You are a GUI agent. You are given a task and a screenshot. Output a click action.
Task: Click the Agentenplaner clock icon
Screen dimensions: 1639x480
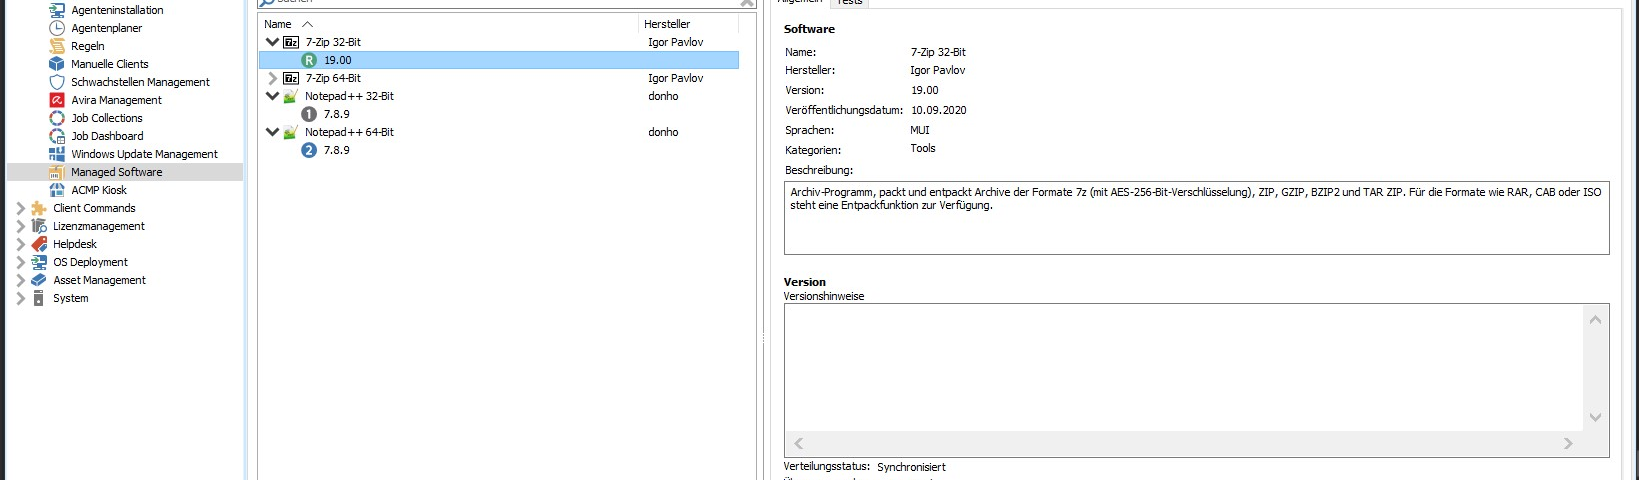click(57, 28)
